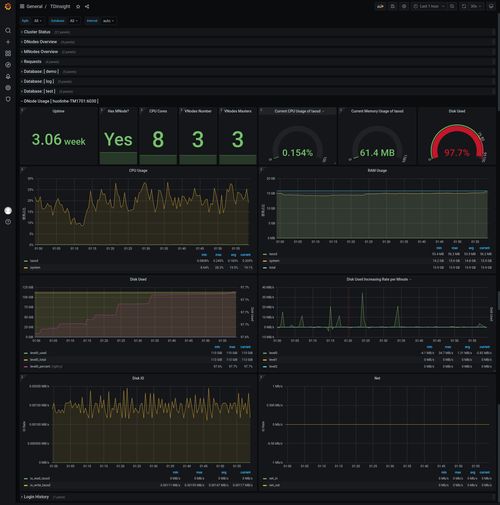500x505 pixels.
Task: Sort Net legend by min column
Action: point(444,472)
